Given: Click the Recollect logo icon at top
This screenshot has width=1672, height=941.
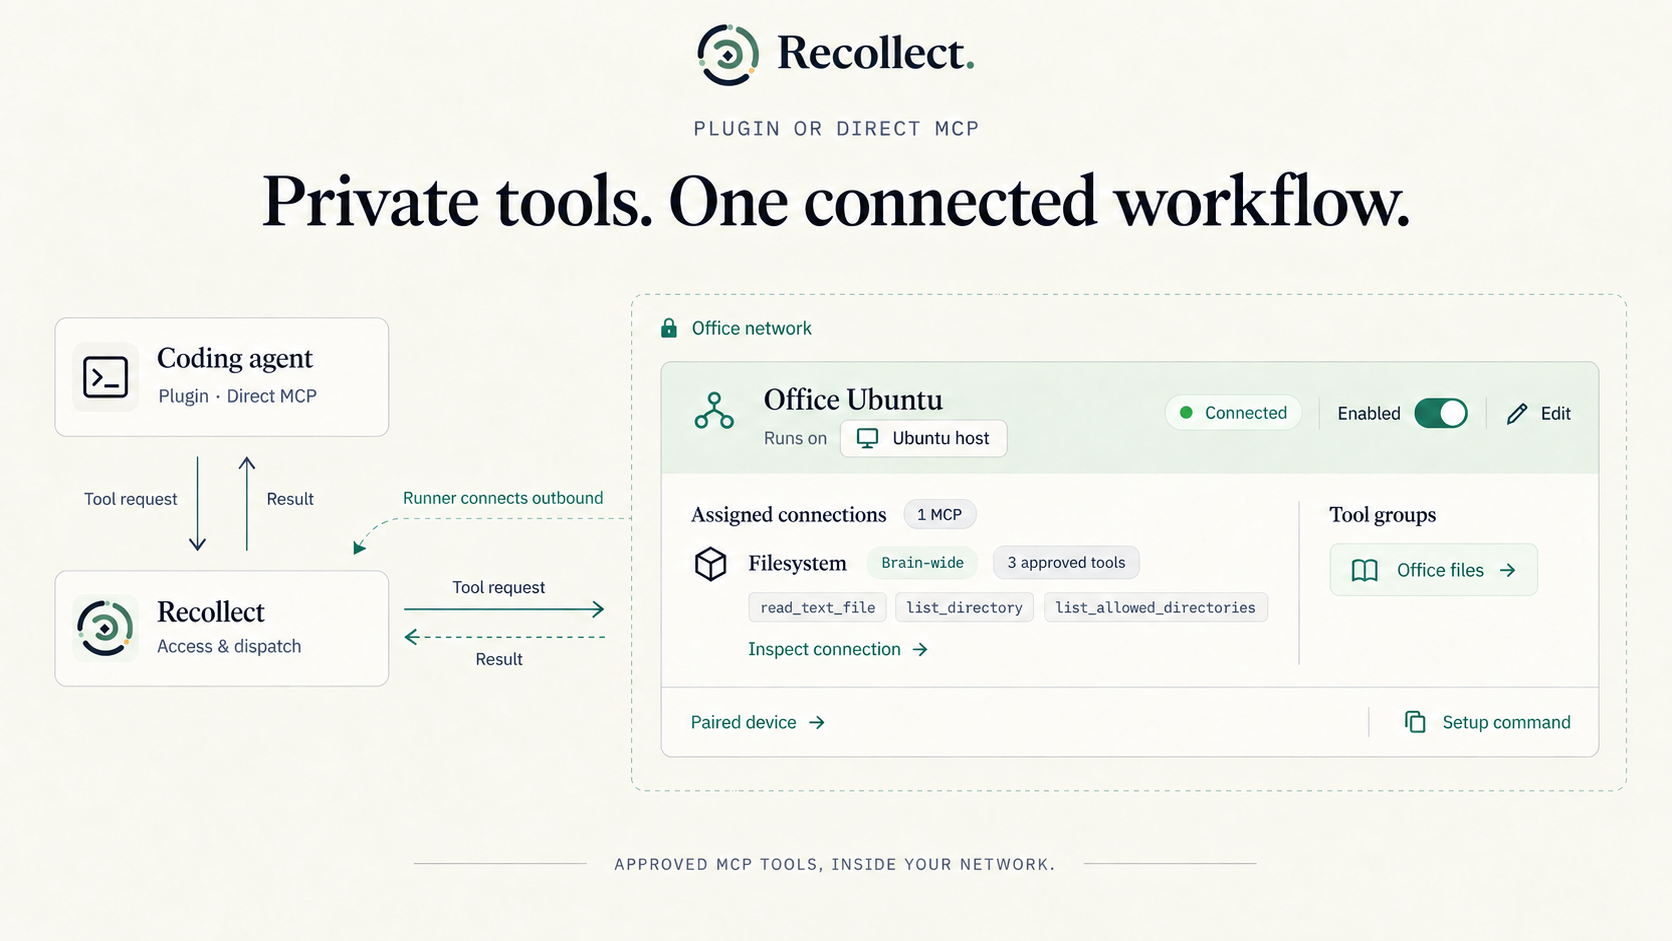Looking at the screenshot, I should 728,54.
